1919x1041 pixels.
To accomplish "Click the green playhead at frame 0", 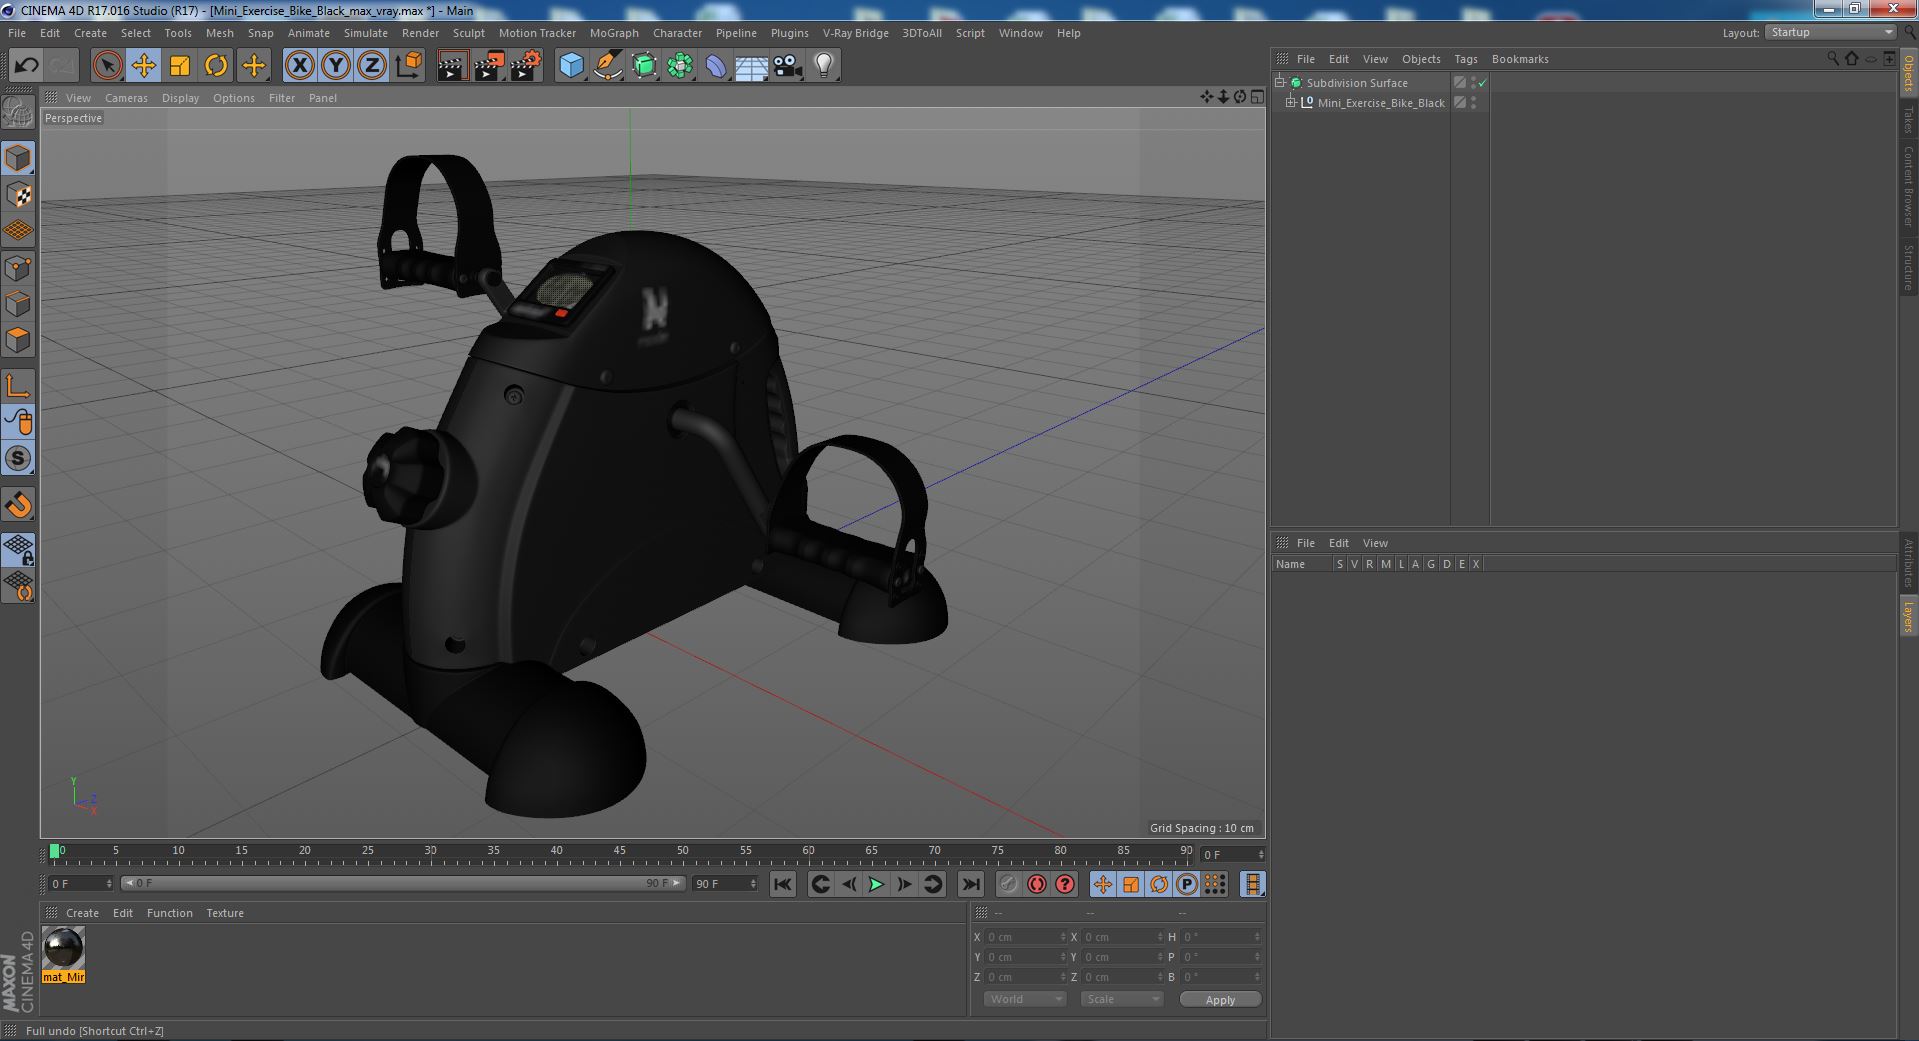I will pos(55,852).
